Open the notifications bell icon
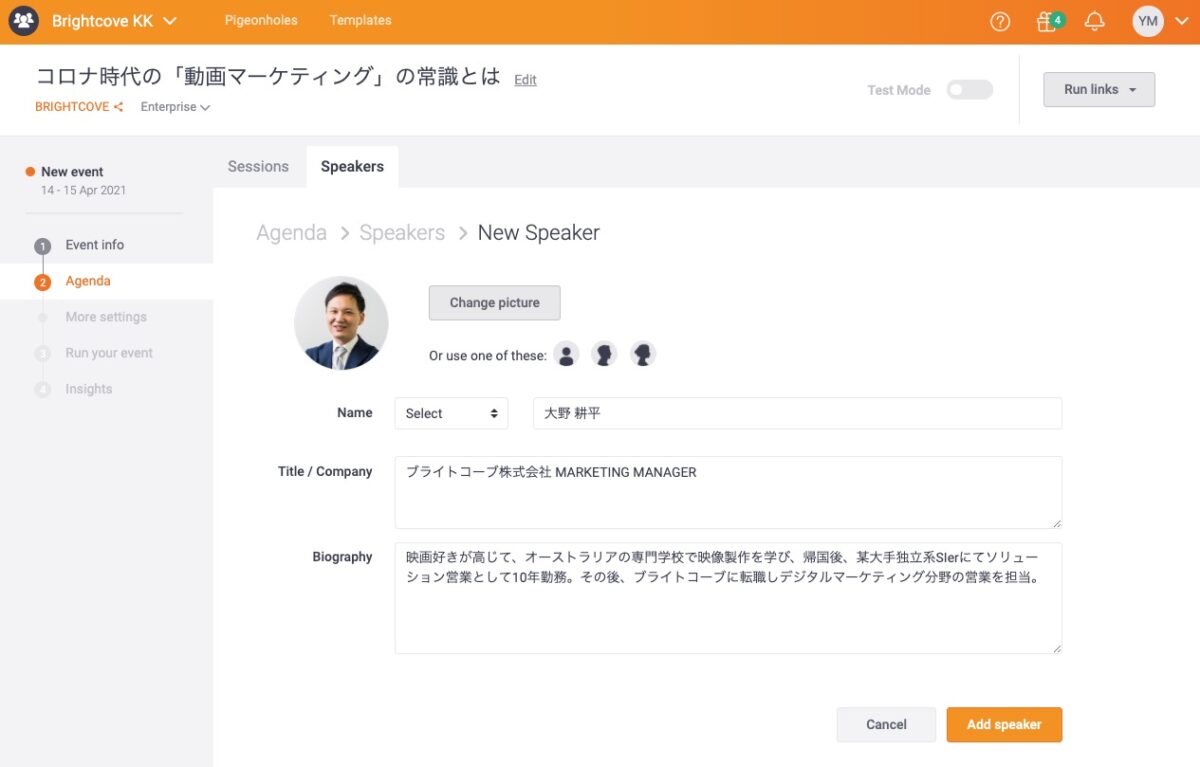The image size is (1200, 767). click(x=1095, y=21)
